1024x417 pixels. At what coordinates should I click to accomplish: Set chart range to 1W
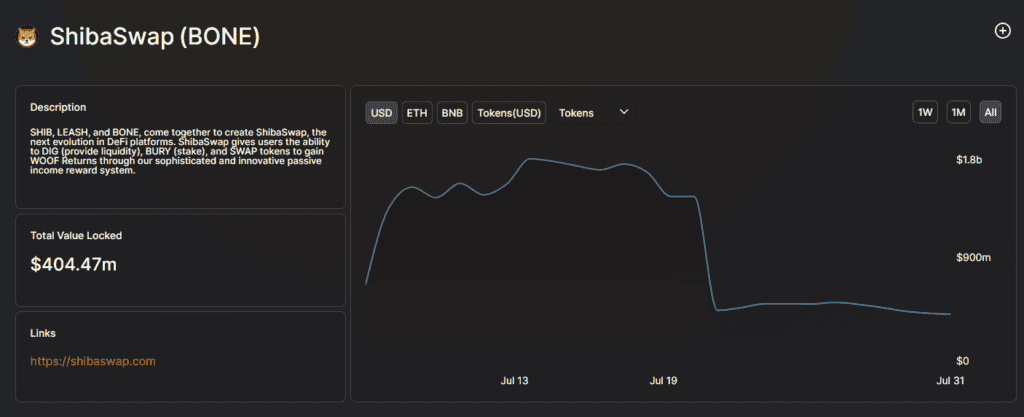[x=925, y=113]
